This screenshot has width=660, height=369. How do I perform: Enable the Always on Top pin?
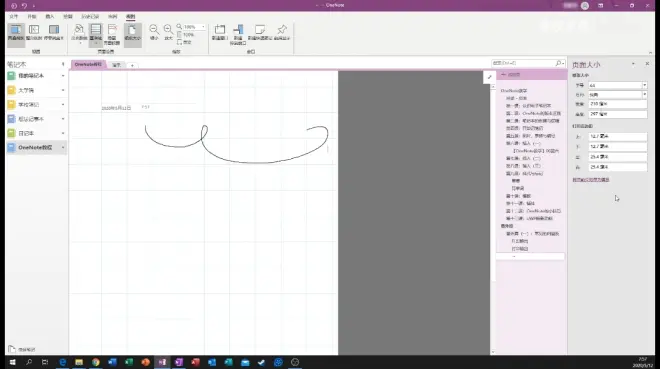282,32
